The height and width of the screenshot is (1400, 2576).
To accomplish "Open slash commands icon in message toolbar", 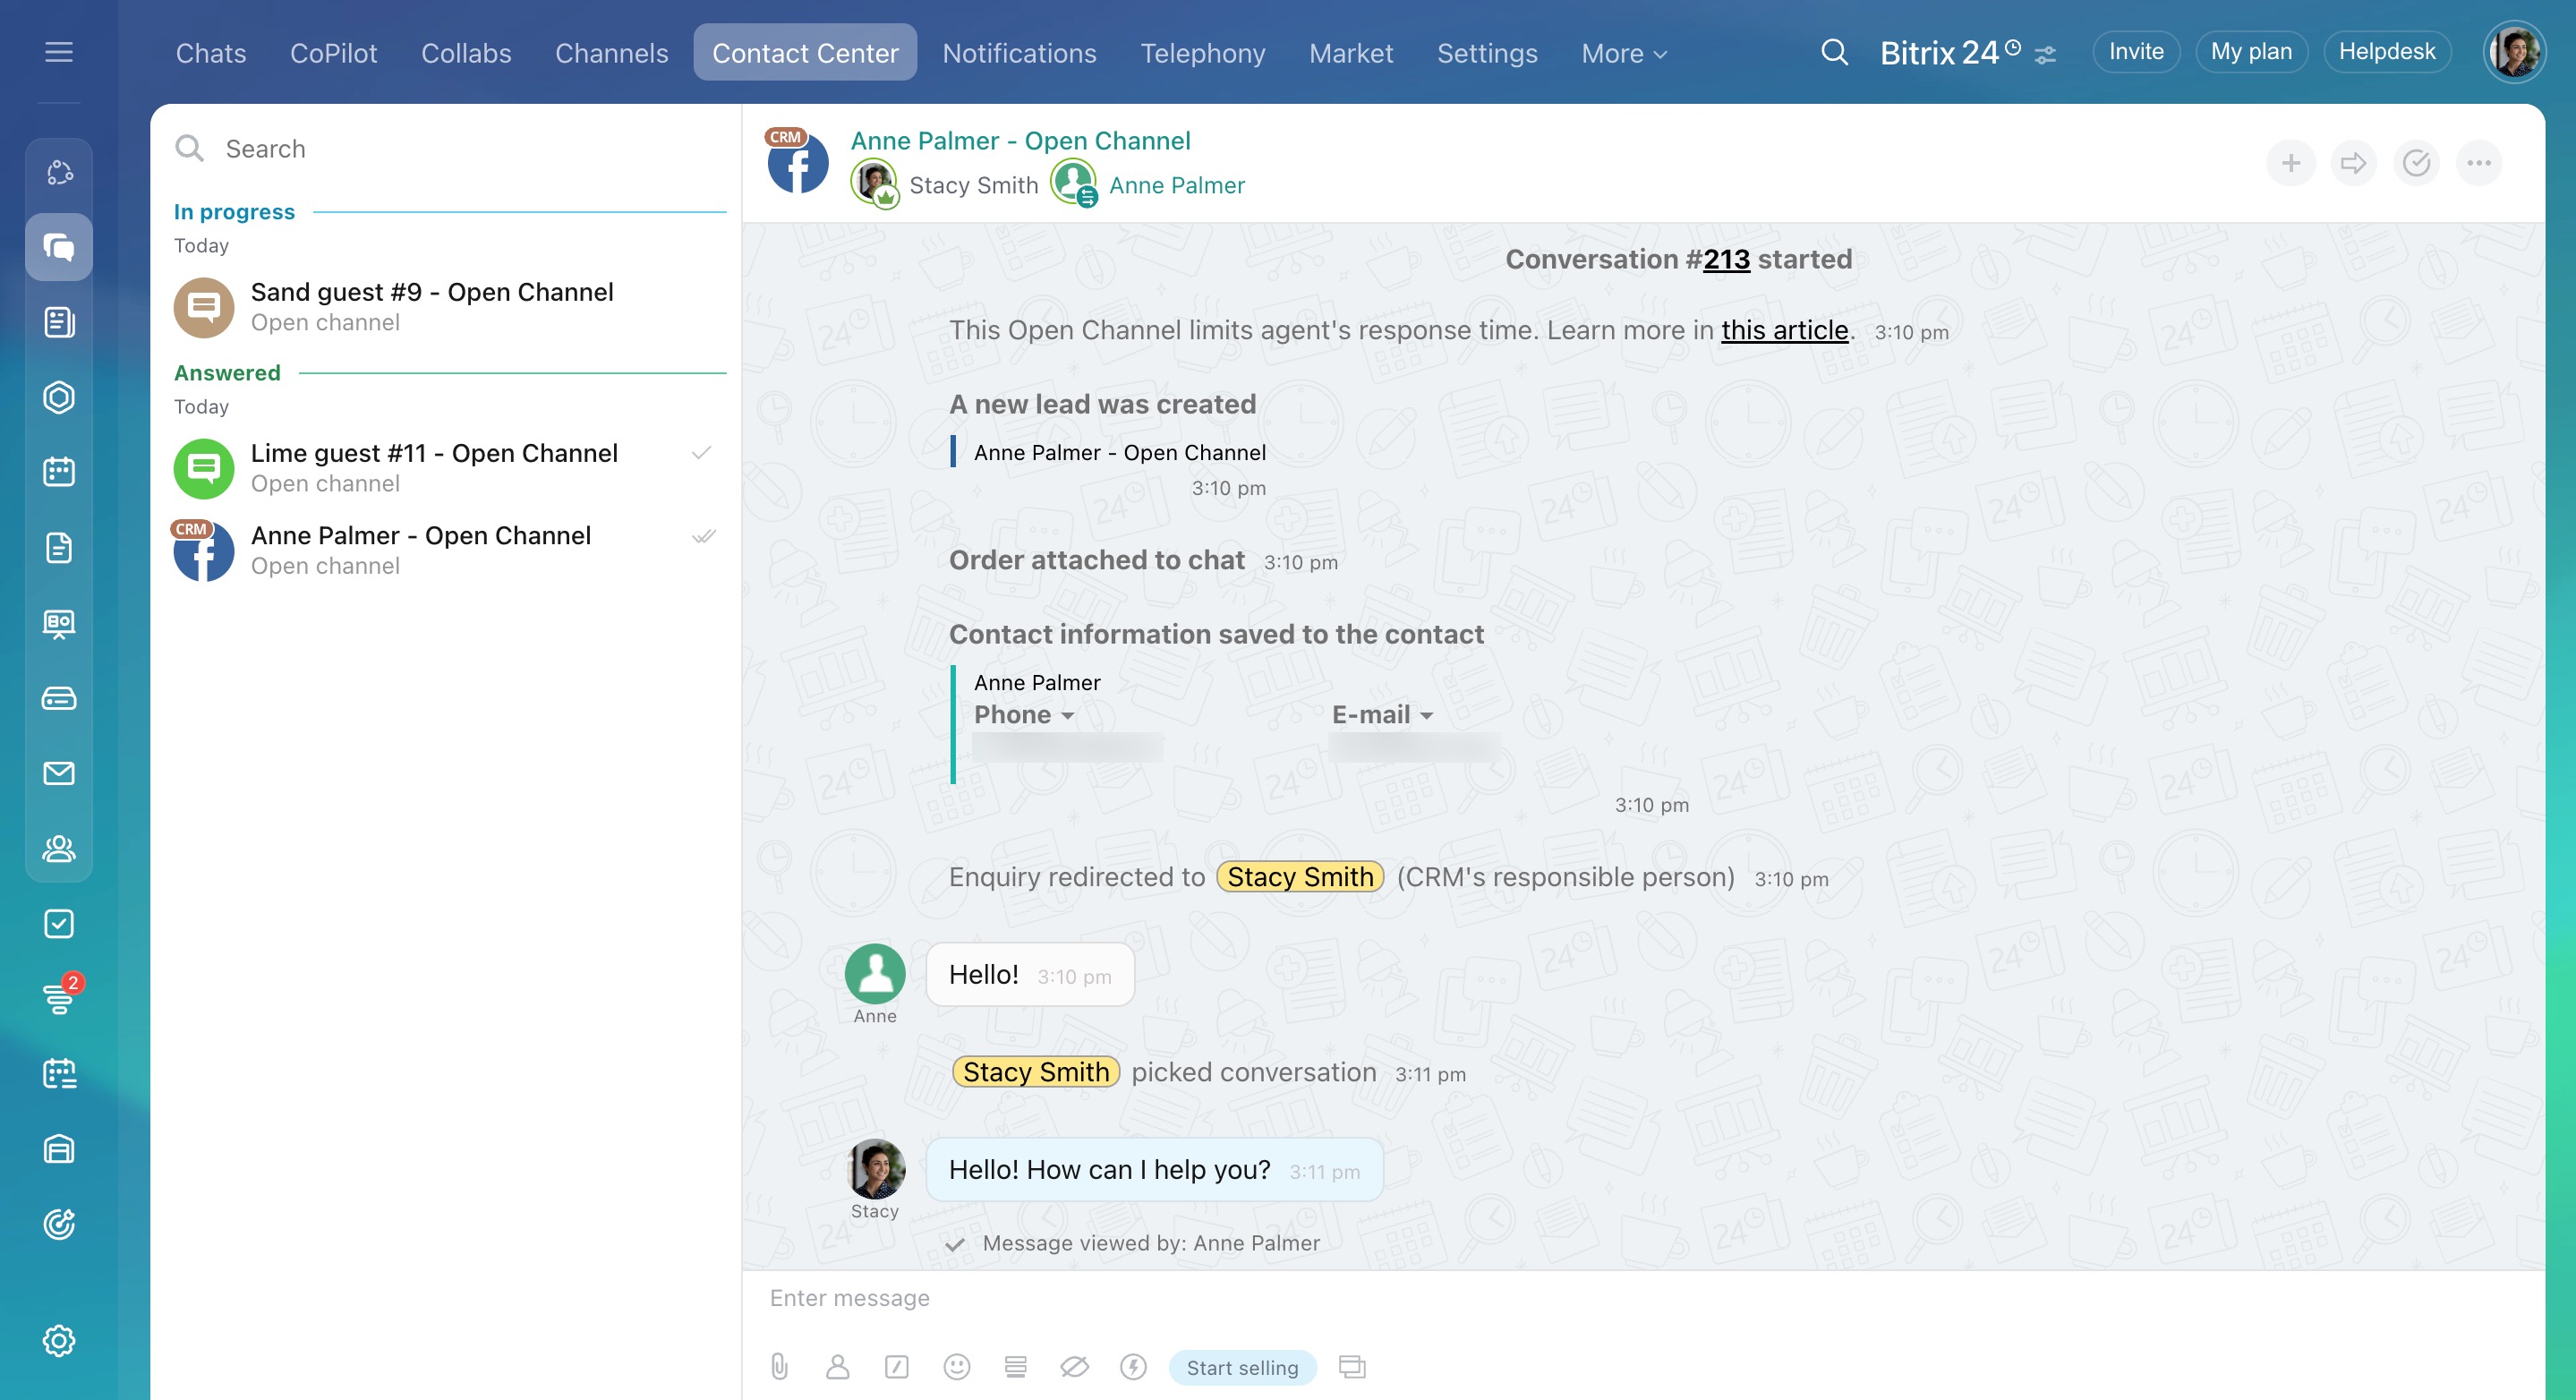I will 897,1367.
